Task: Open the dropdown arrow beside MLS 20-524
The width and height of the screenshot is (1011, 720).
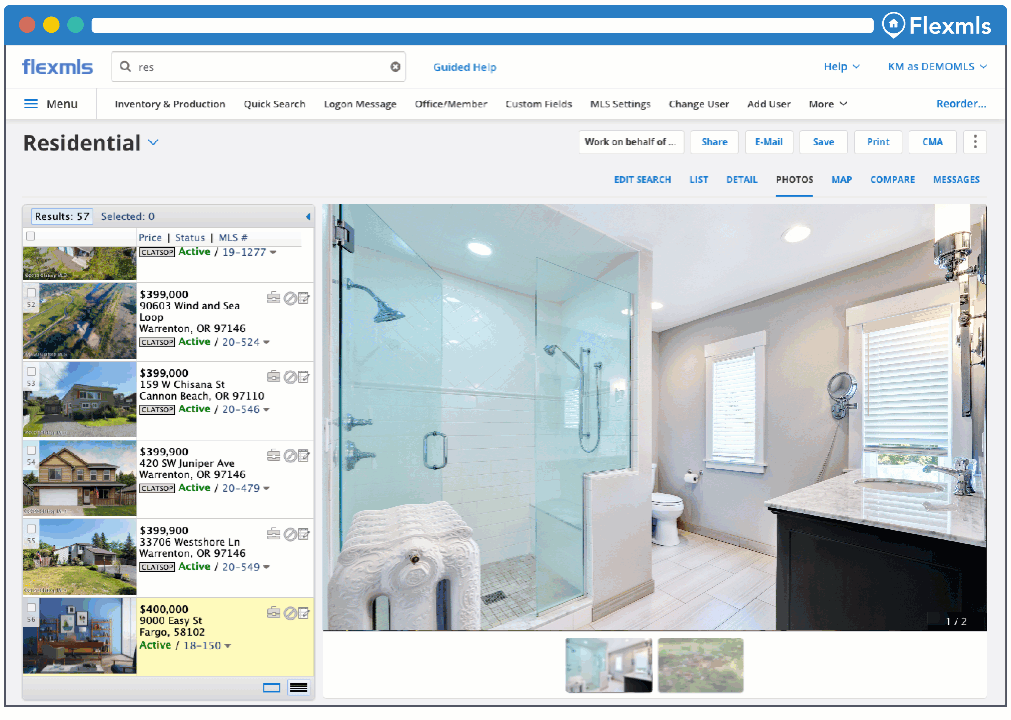Action: 266,342
